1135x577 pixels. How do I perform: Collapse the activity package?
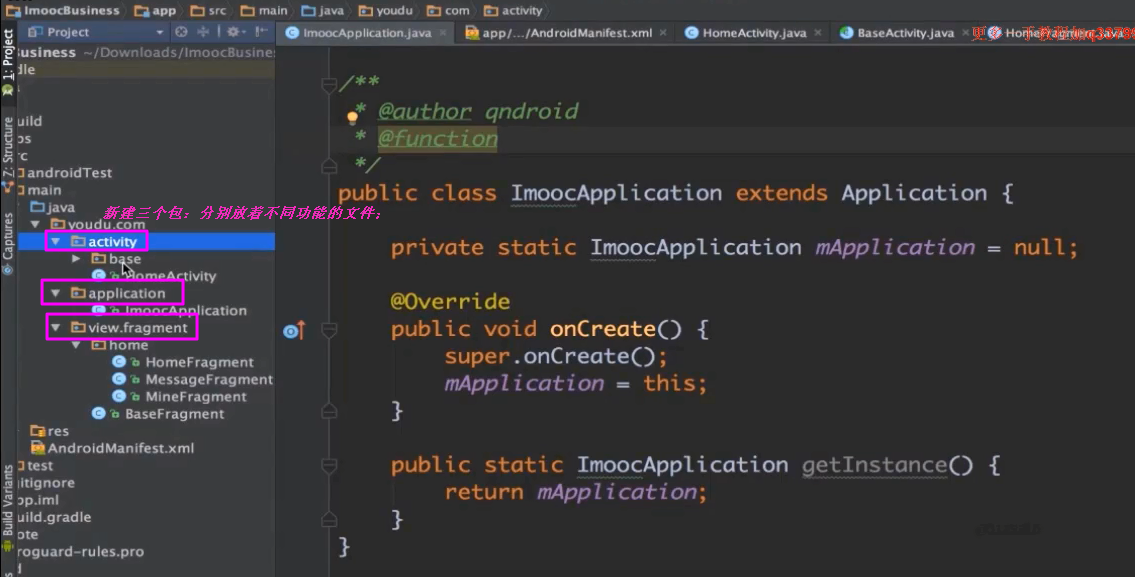point(55,242)
